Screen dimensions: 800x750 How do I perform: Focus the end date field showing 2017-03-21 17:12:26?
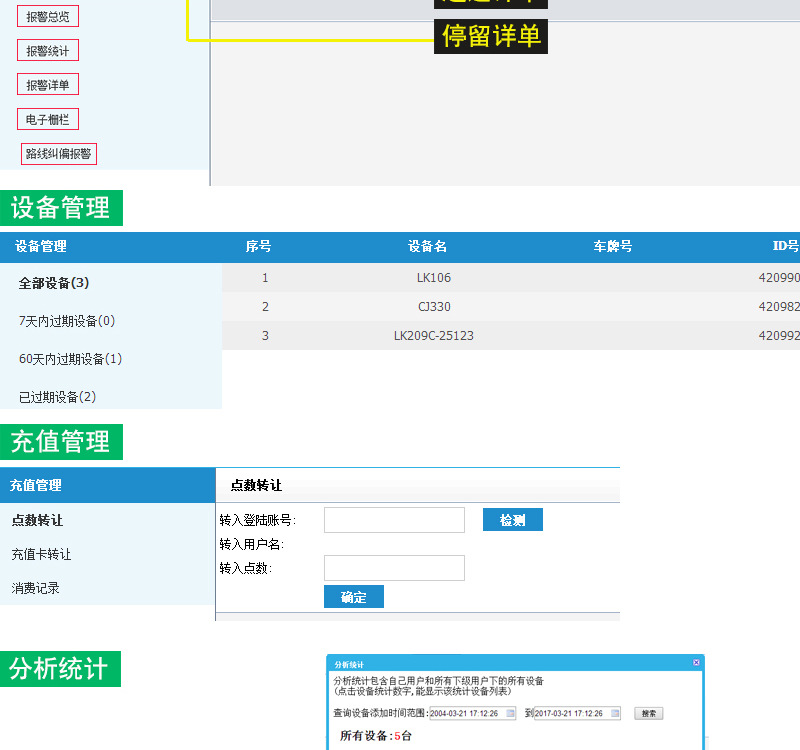coord(578,713)
